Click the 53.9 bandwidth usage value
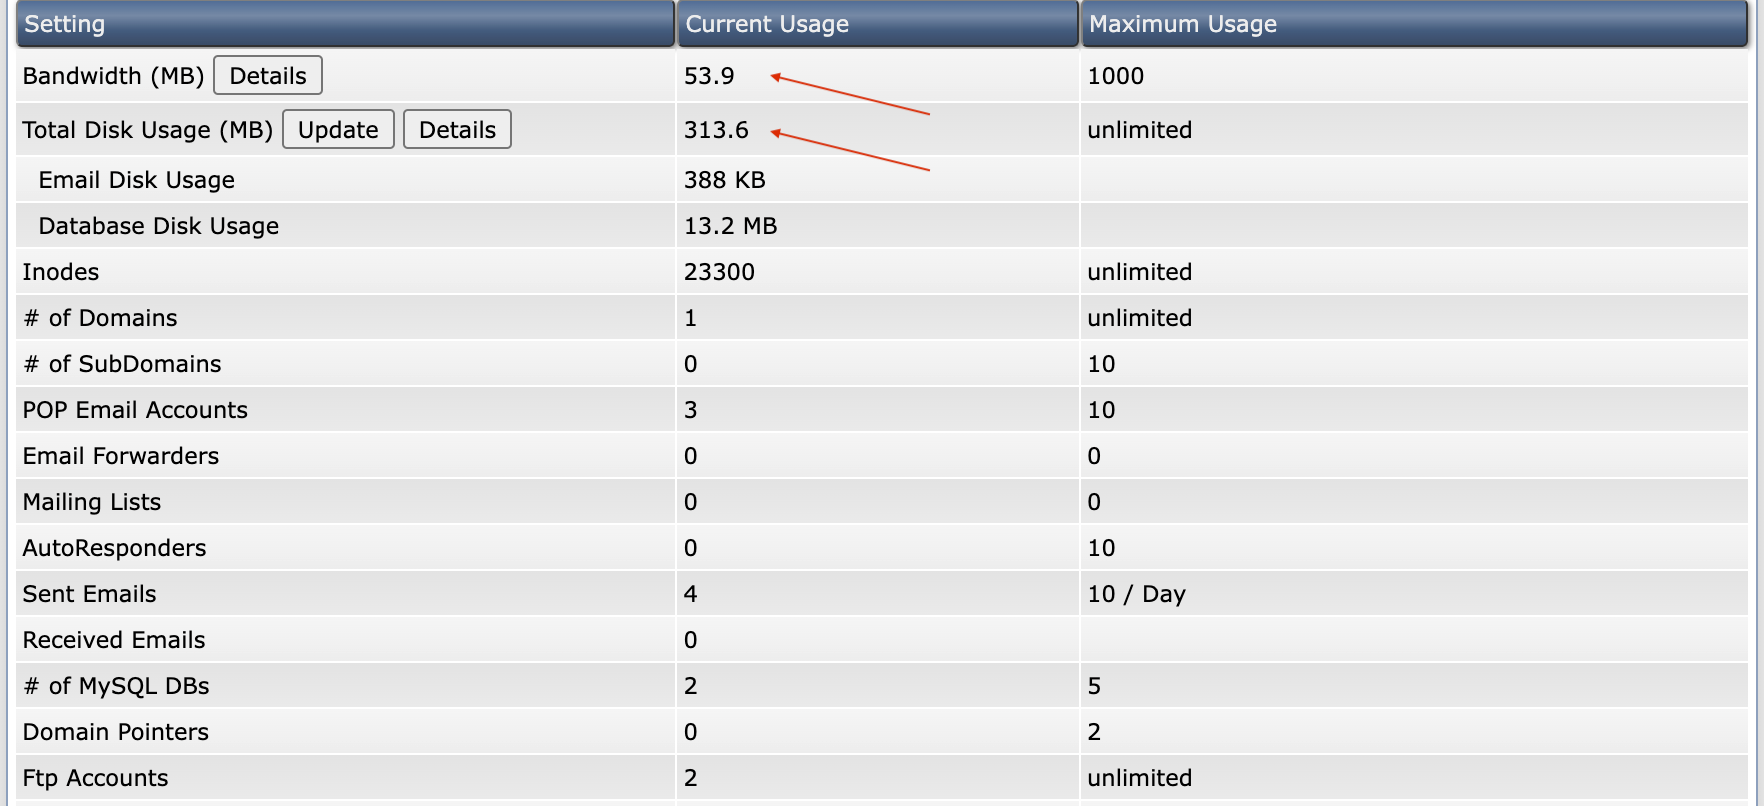 point(709,76)
